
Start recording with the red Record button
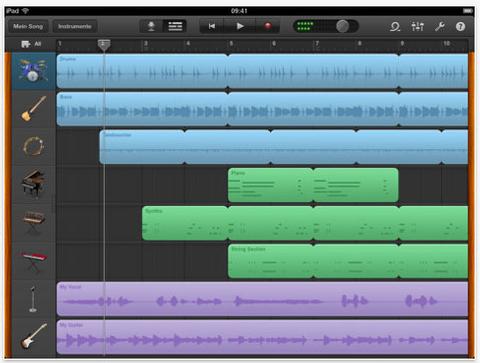click(x=268, y=26)
